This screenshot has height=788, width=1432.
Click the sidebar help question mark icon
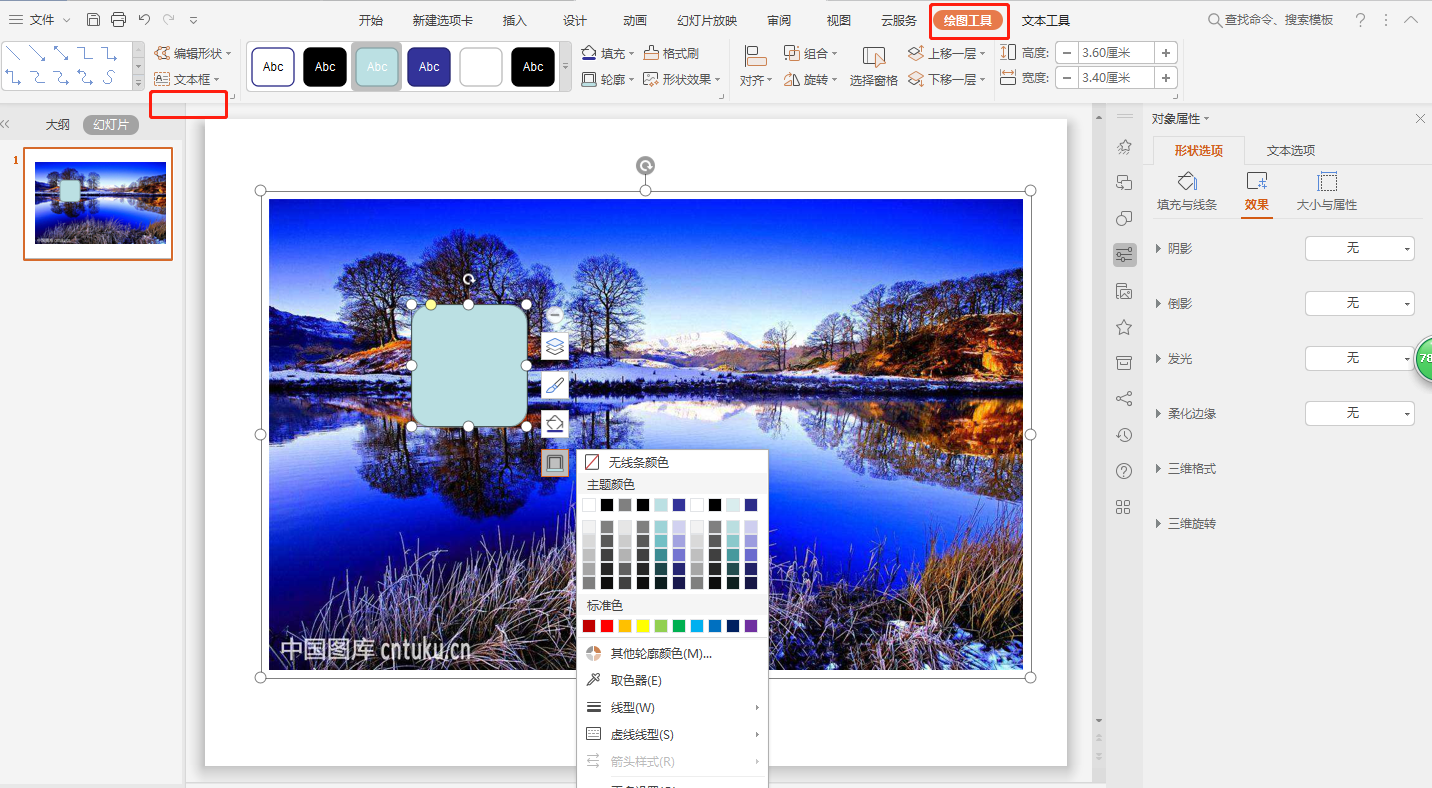[x=1124, y=471]
